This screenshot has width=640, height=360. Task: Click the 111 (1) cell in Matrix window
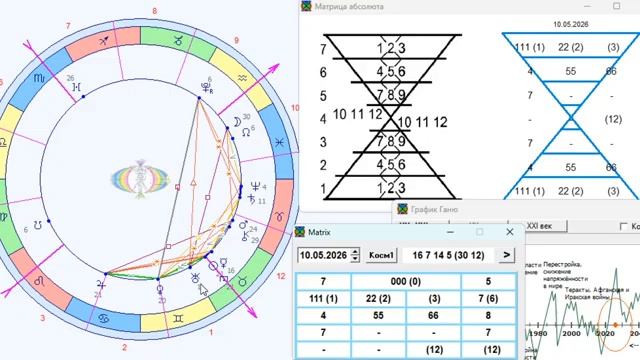[x=323, y=298]
